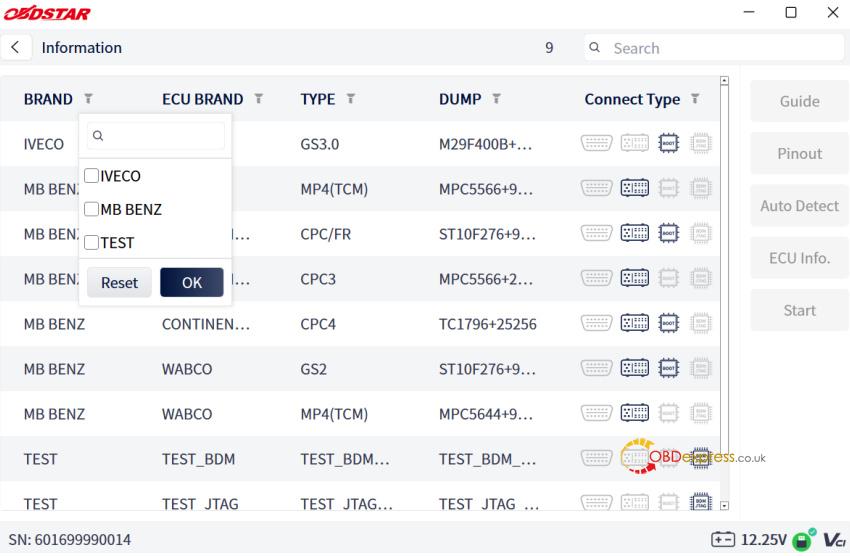Image resolution: width=850 pixels, height=556 pixels.
Task: Select the bench connector icon in CPC/FR row
Action: (x=635, y=234)
